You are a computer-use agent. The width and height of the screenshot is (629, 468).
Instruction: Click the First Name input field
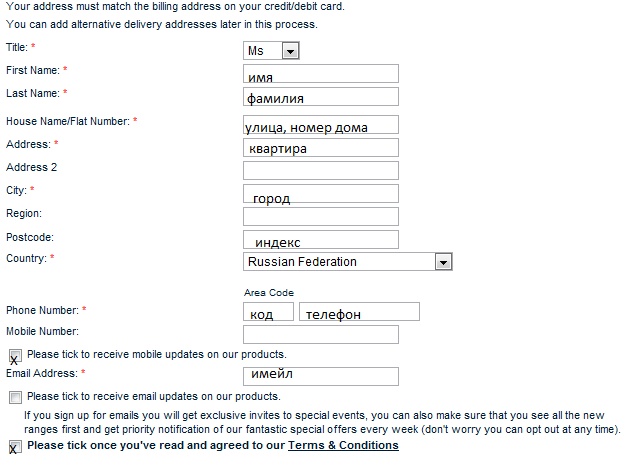(321, 74)
